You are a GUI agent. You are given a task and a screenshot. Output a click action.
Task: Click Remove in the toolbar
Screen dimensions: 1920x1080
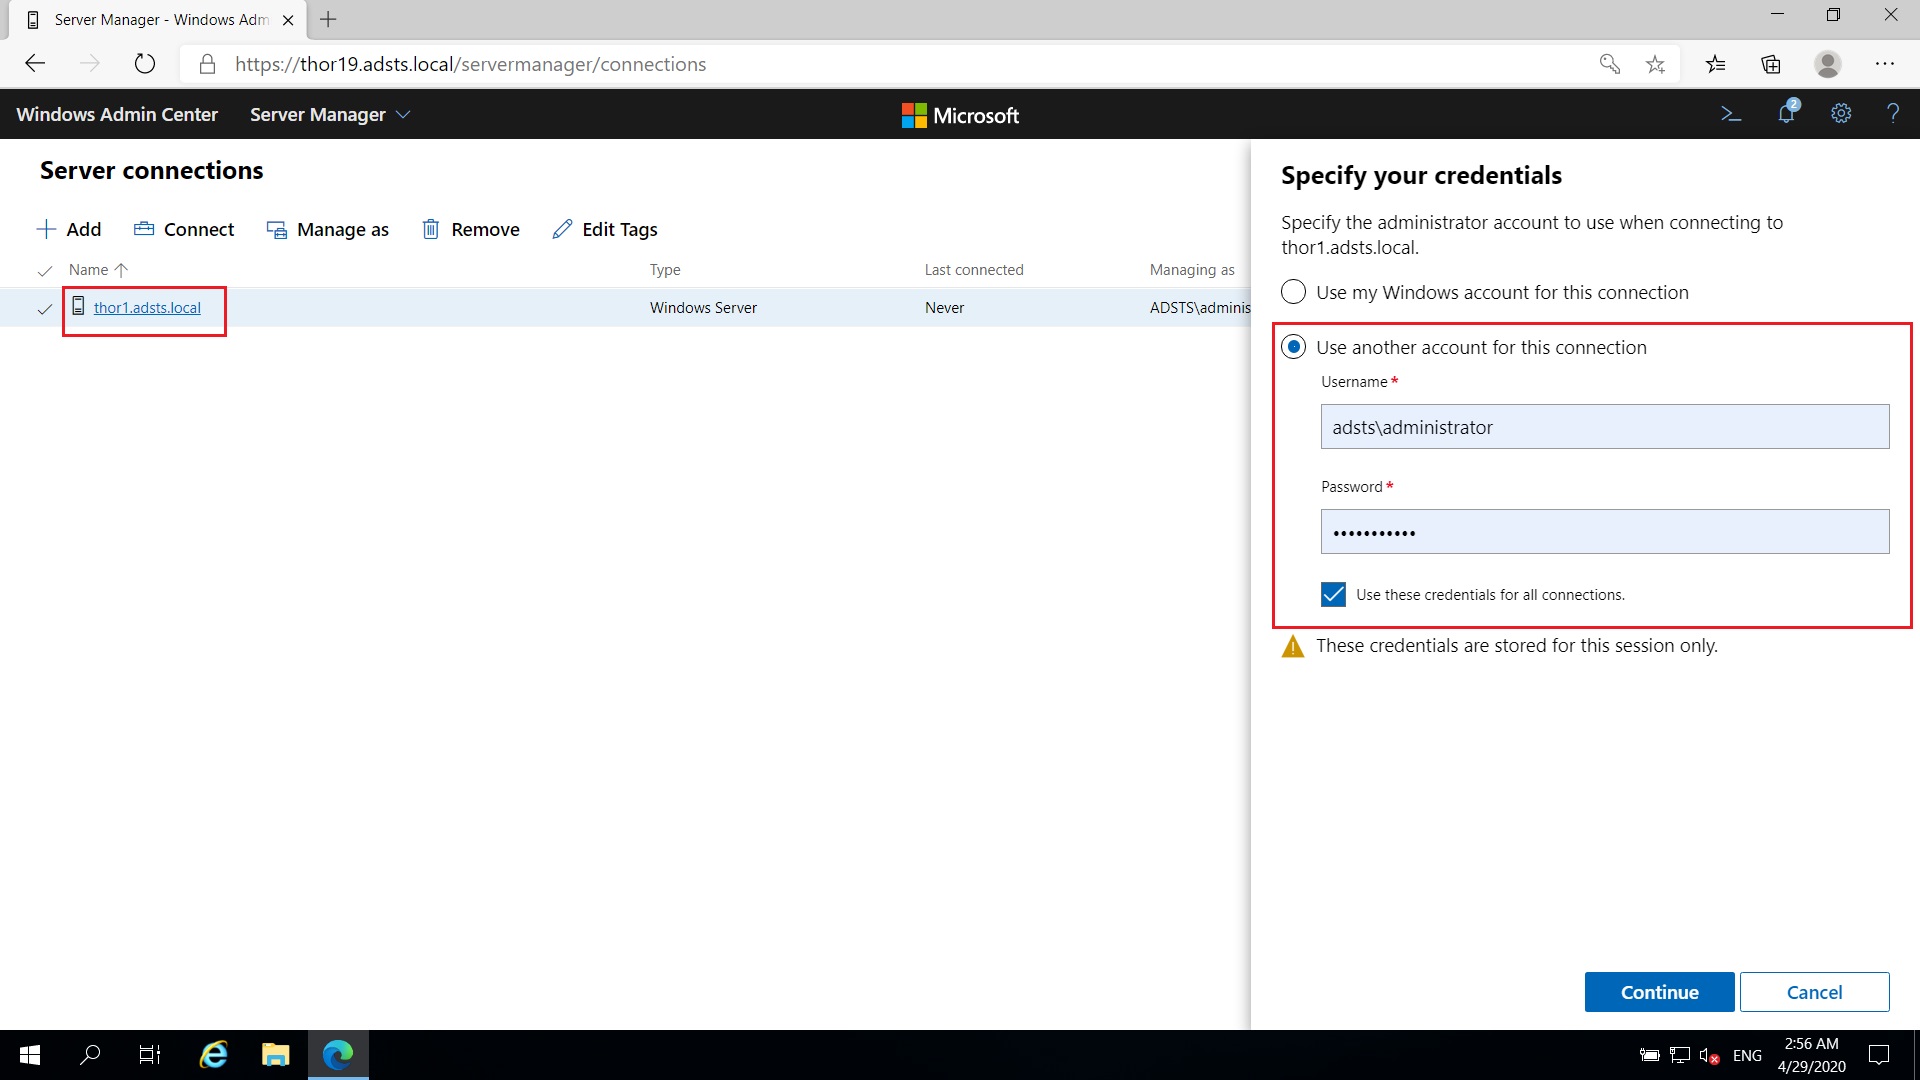[x=471, y=229]
